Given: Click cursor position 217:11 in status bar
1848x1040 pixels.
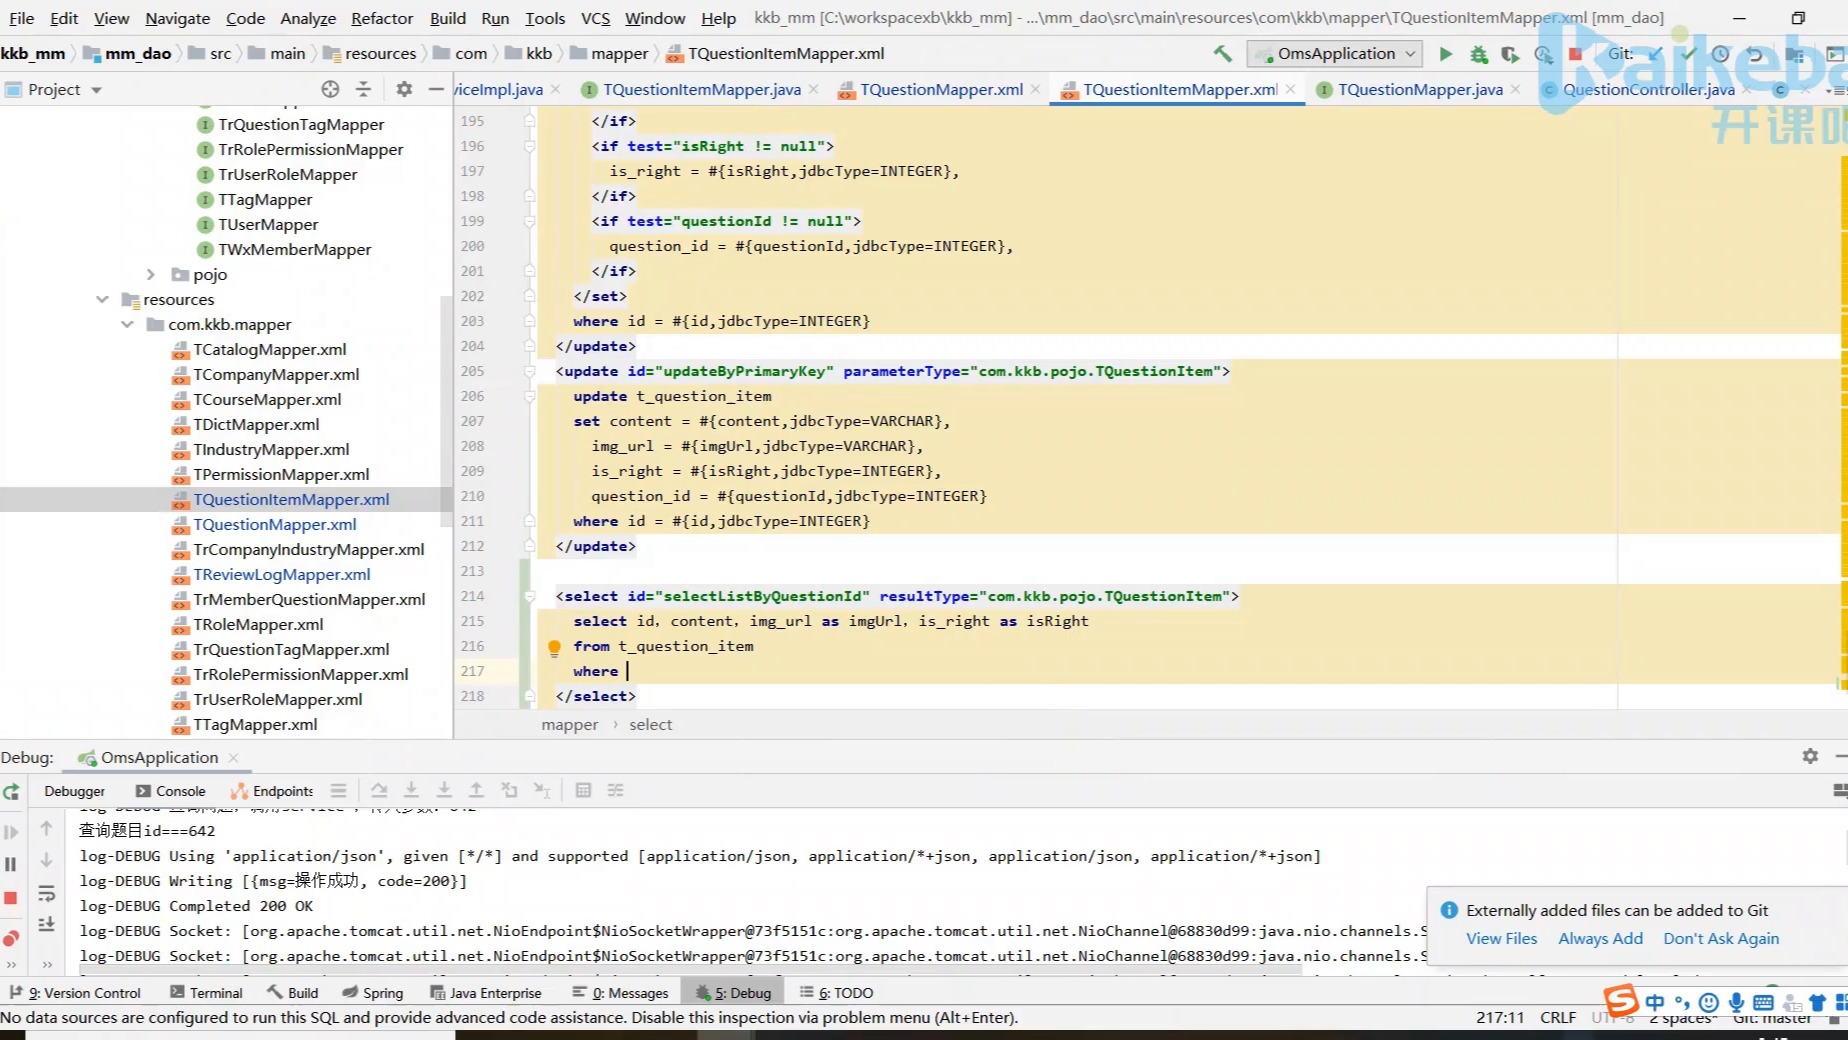Looking at the screenshot, I should click(1500, 1017).
